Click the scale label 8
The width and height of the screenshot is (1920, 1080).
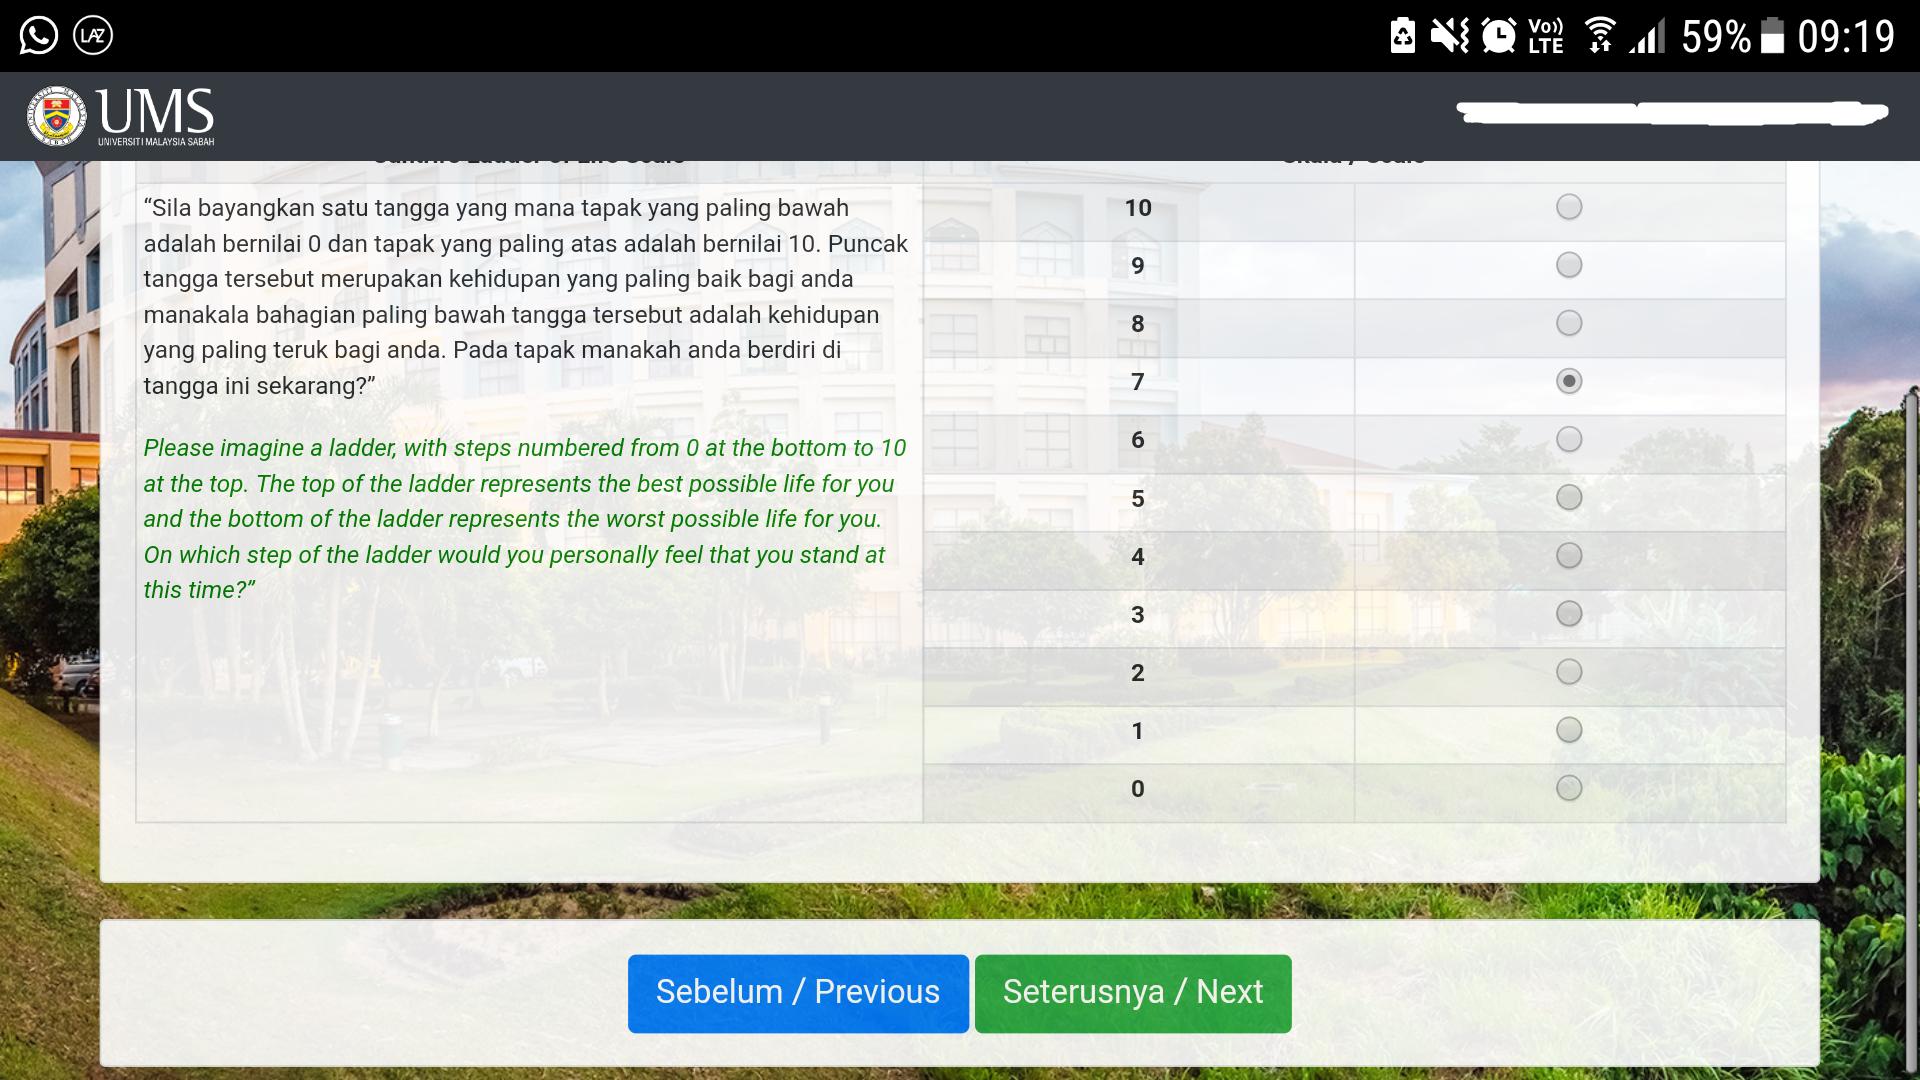[1138, 324]
